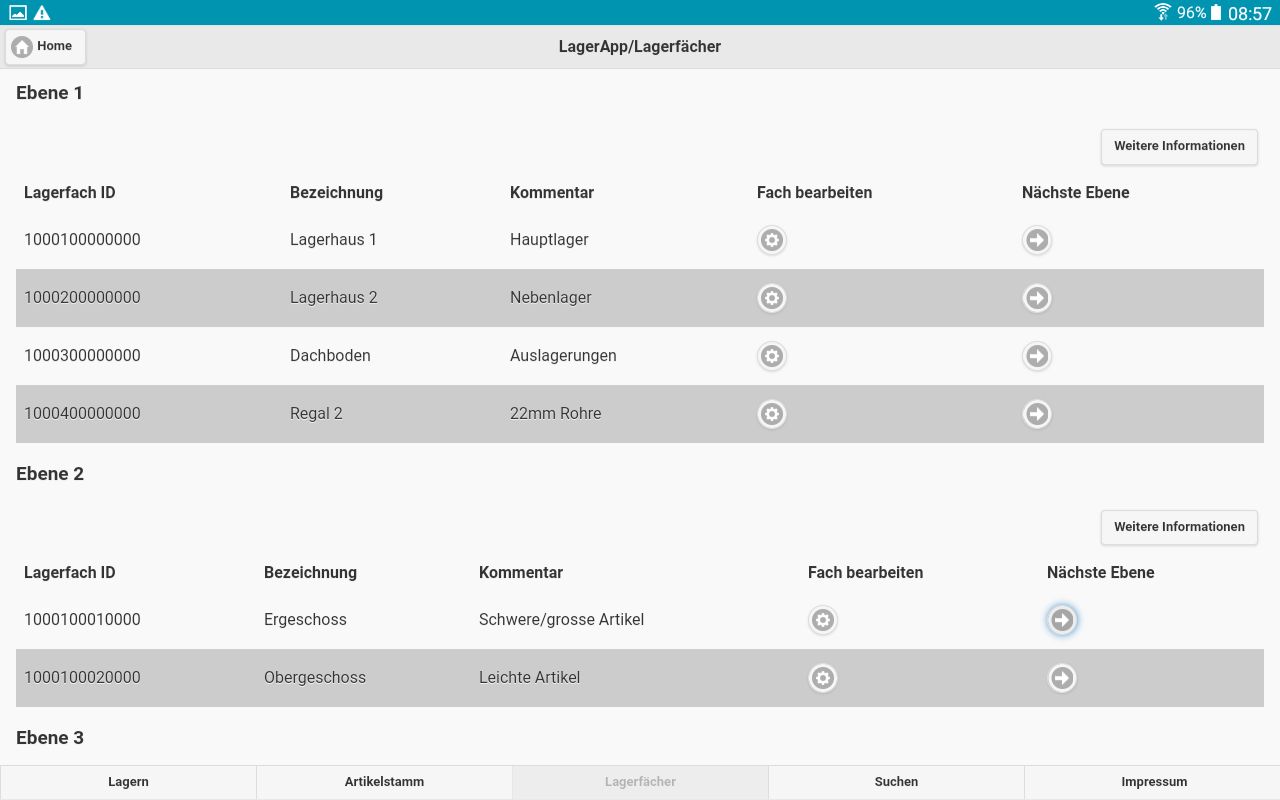The width and height of the screenshot is (1280, 800).
Task: Edit Regal 2 using its gear icon
Action: click(x=771, y=414)
